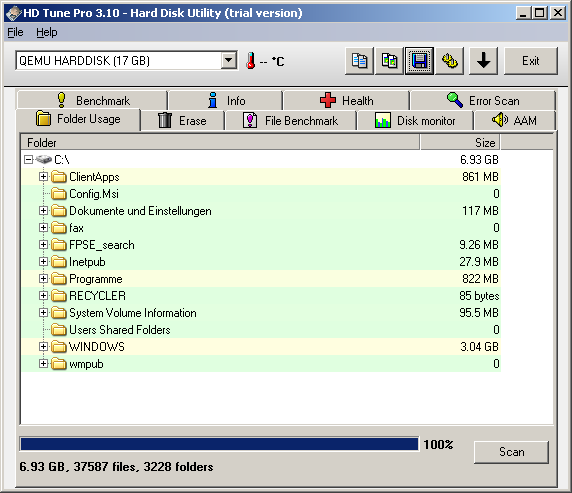Open the Error Scan tab
This screenshot has width=572, height=493.
(483, 100)
